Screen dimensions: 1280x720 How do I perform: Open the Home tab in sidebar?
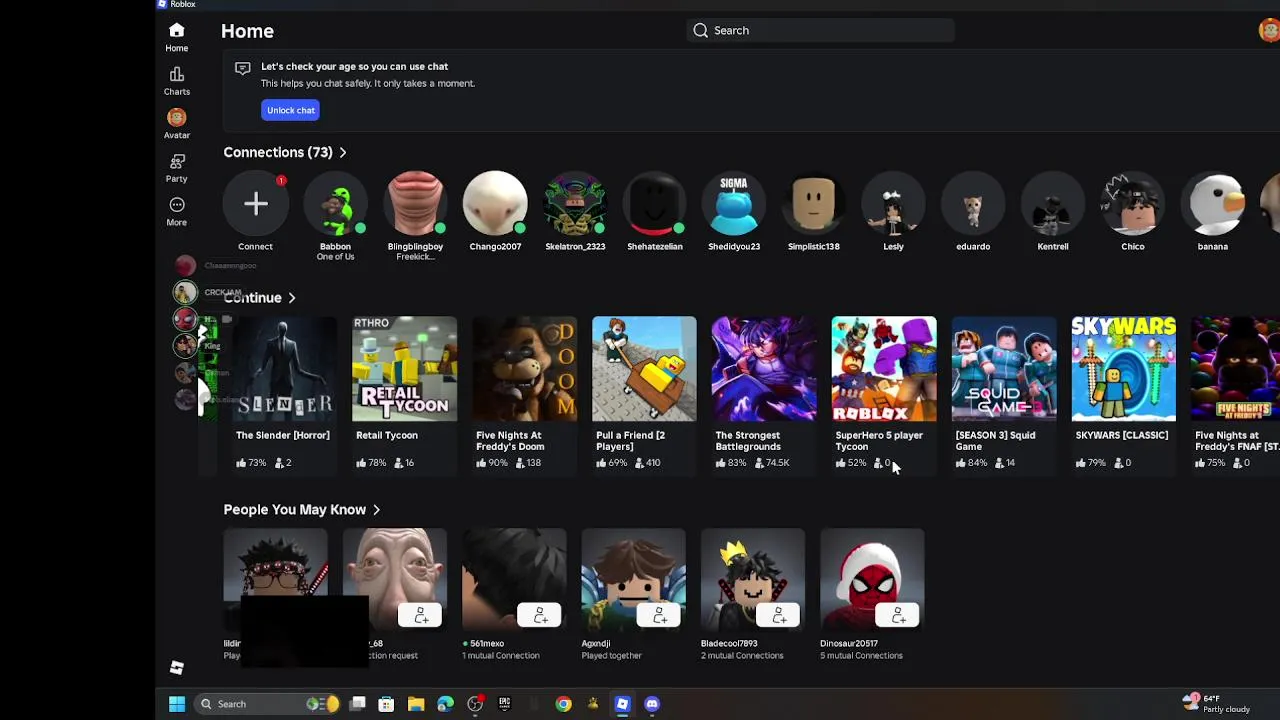pyautogui.click(x=177, y=37)
